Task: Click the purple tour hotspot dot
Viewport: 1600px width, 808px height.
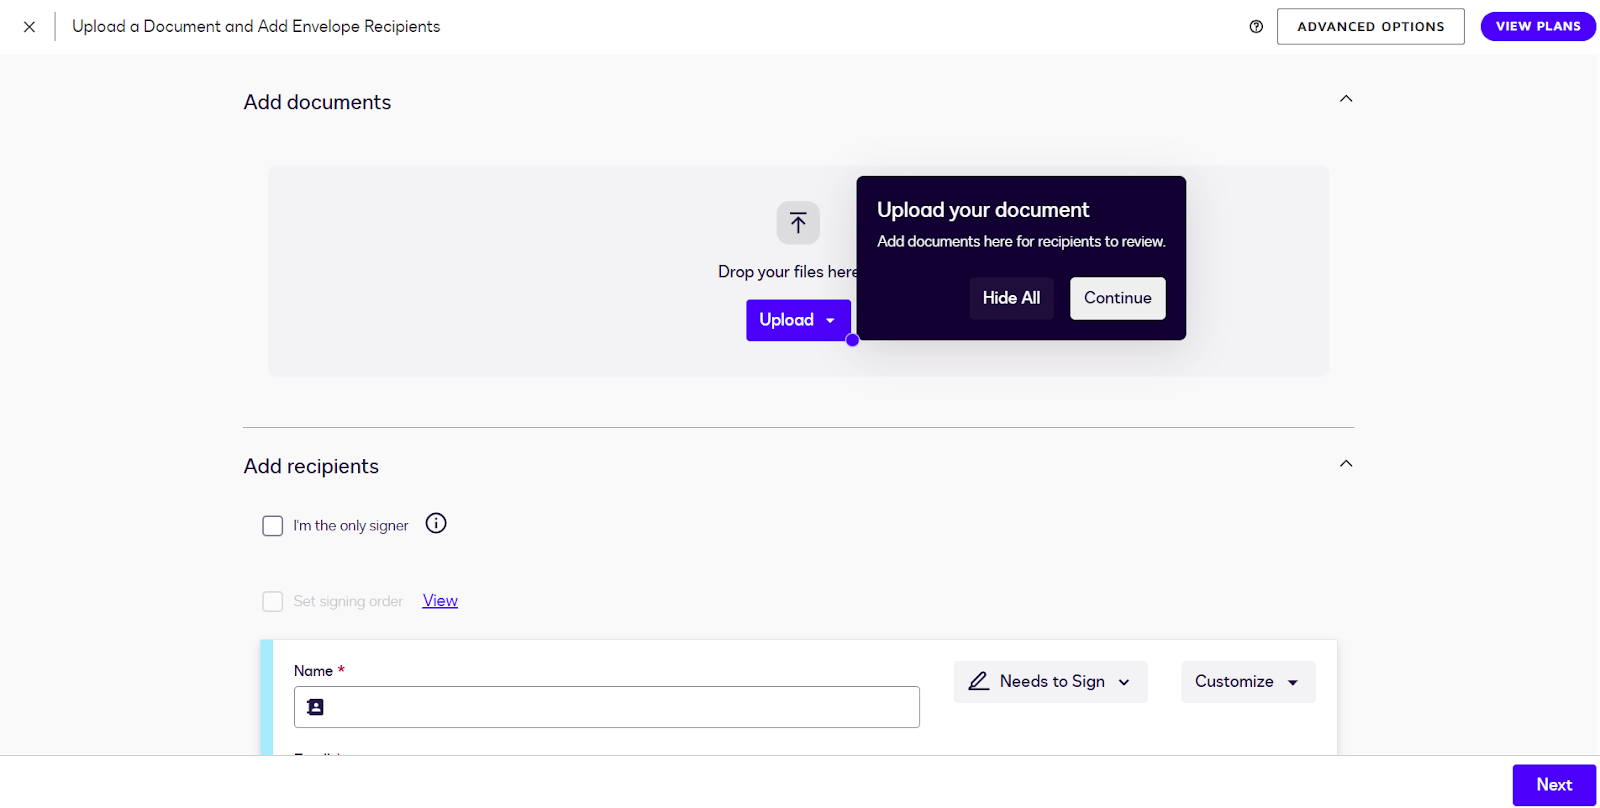Action: [852, 340]
